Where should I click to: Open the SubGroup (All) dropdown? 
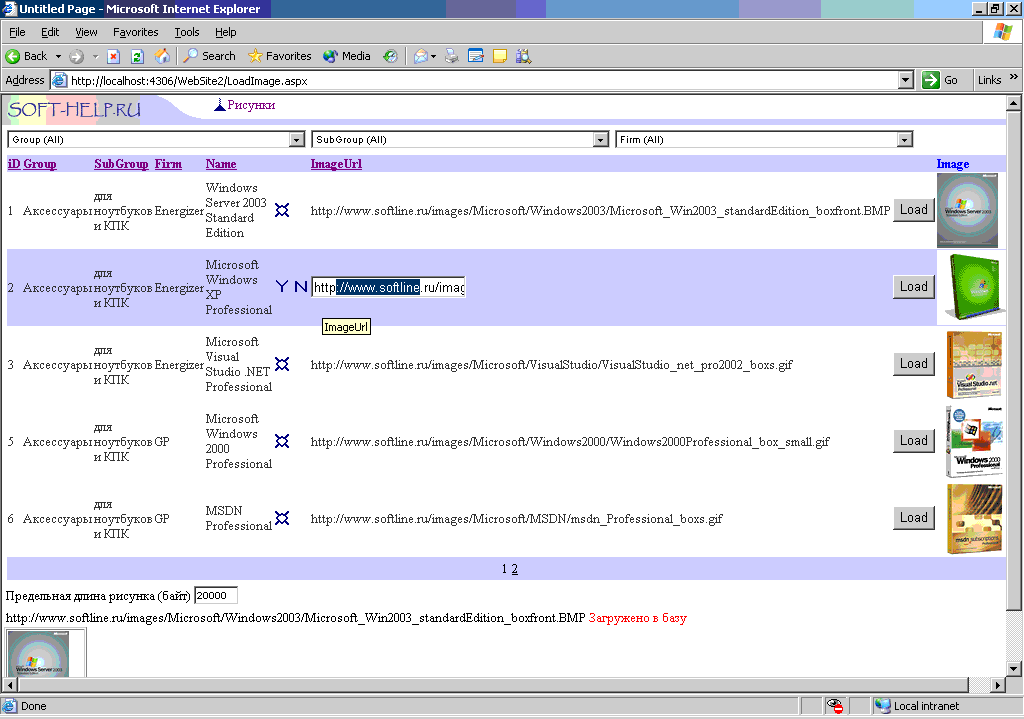601,140
